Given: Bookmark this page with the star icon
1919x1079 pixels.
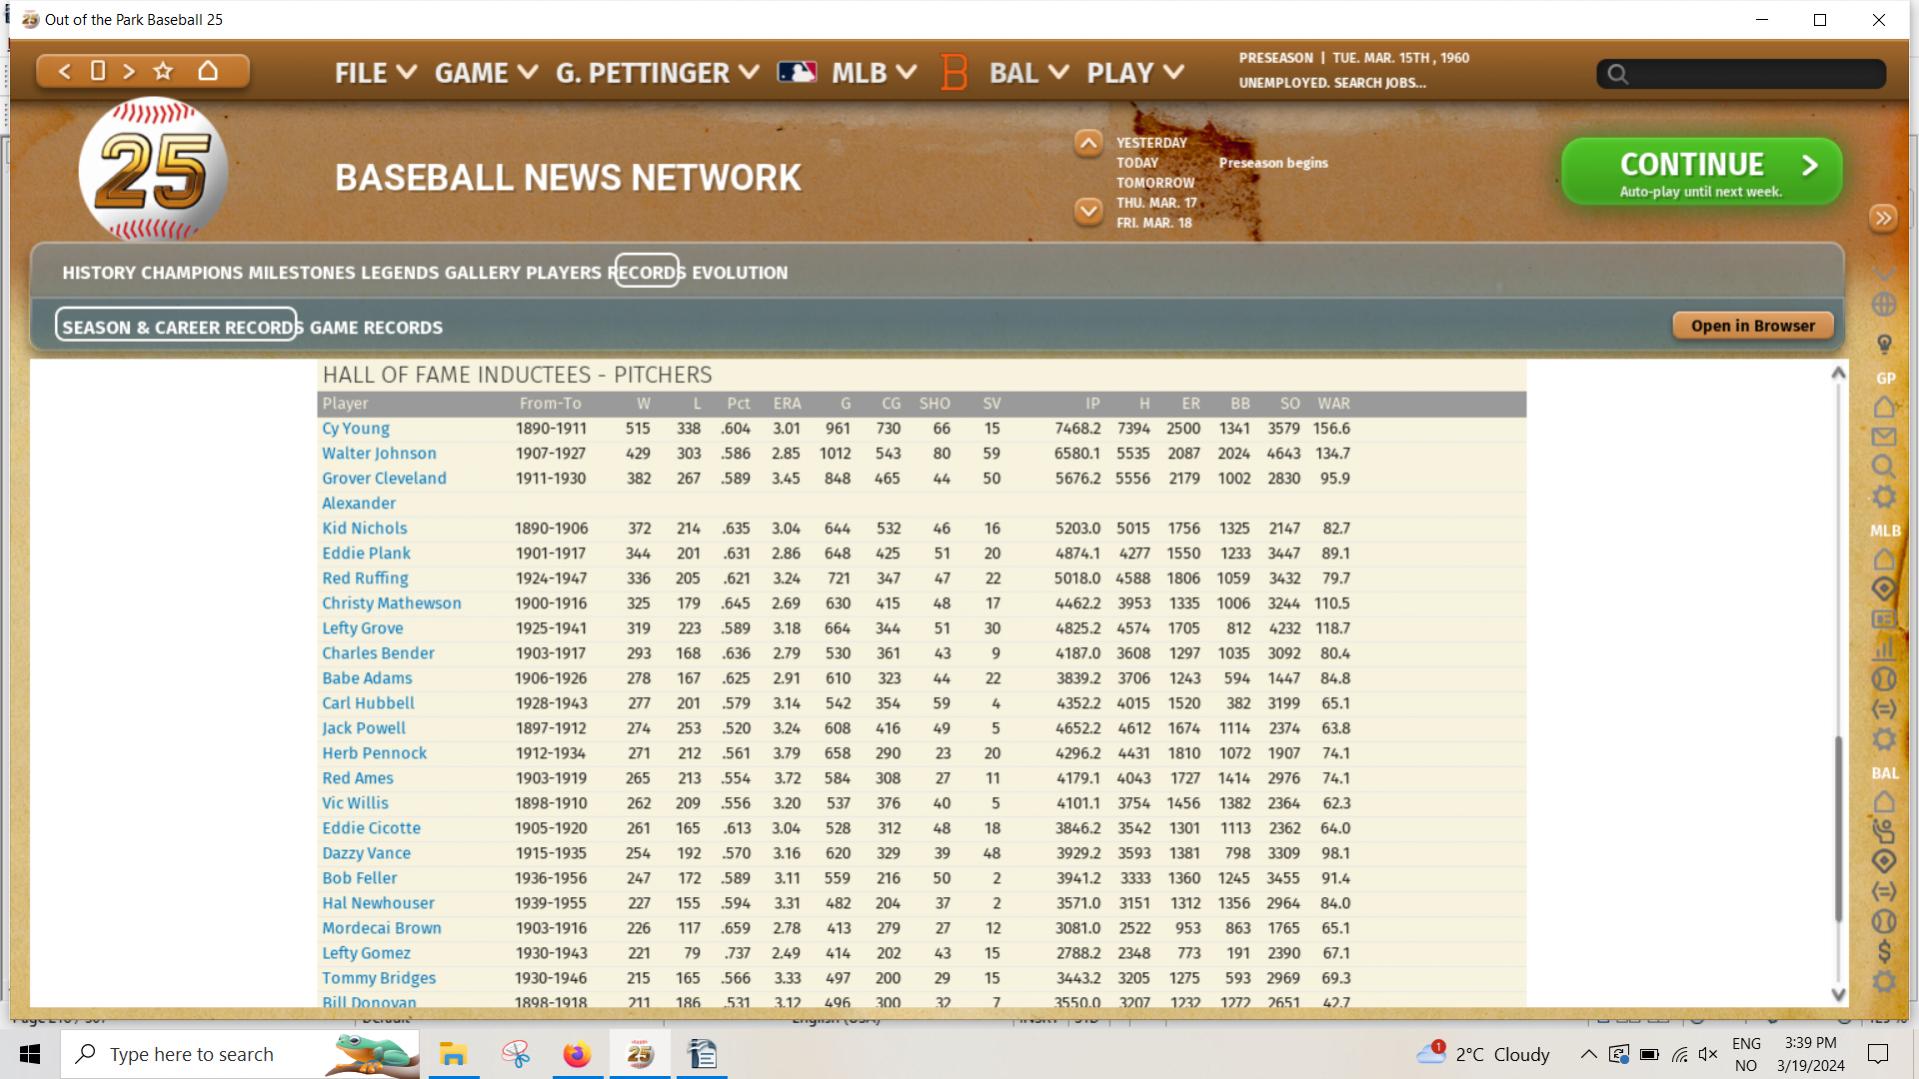Looking at the screenshot, I should 163,71.
